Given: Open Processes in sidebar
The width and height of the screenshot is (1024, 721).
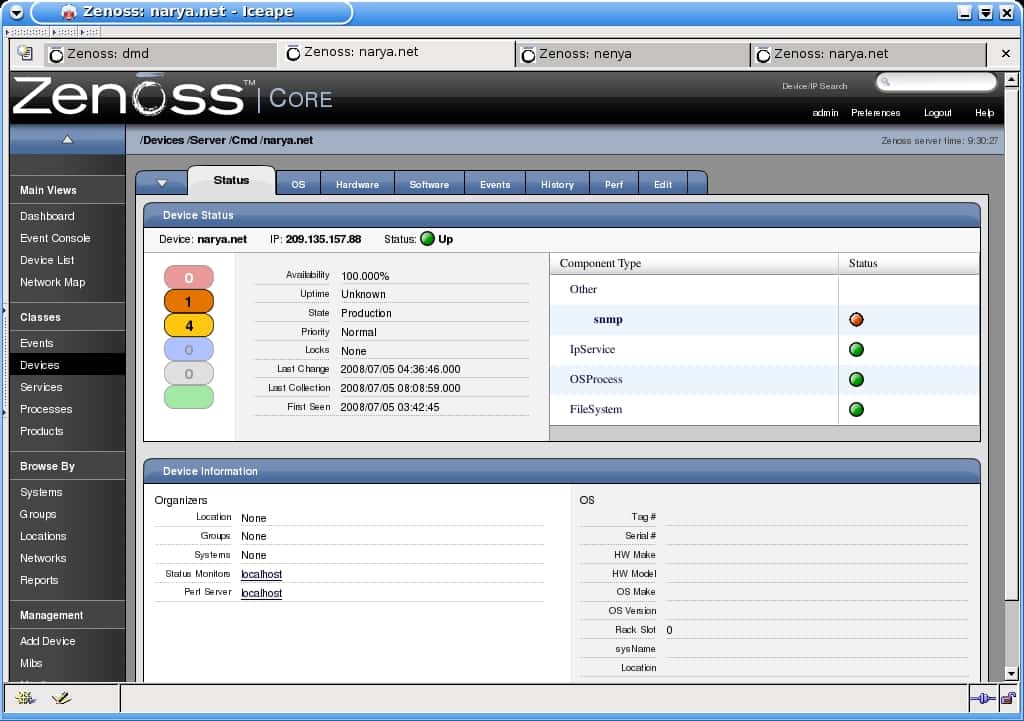Looking at the screenshot, I should tap(46, 409).
